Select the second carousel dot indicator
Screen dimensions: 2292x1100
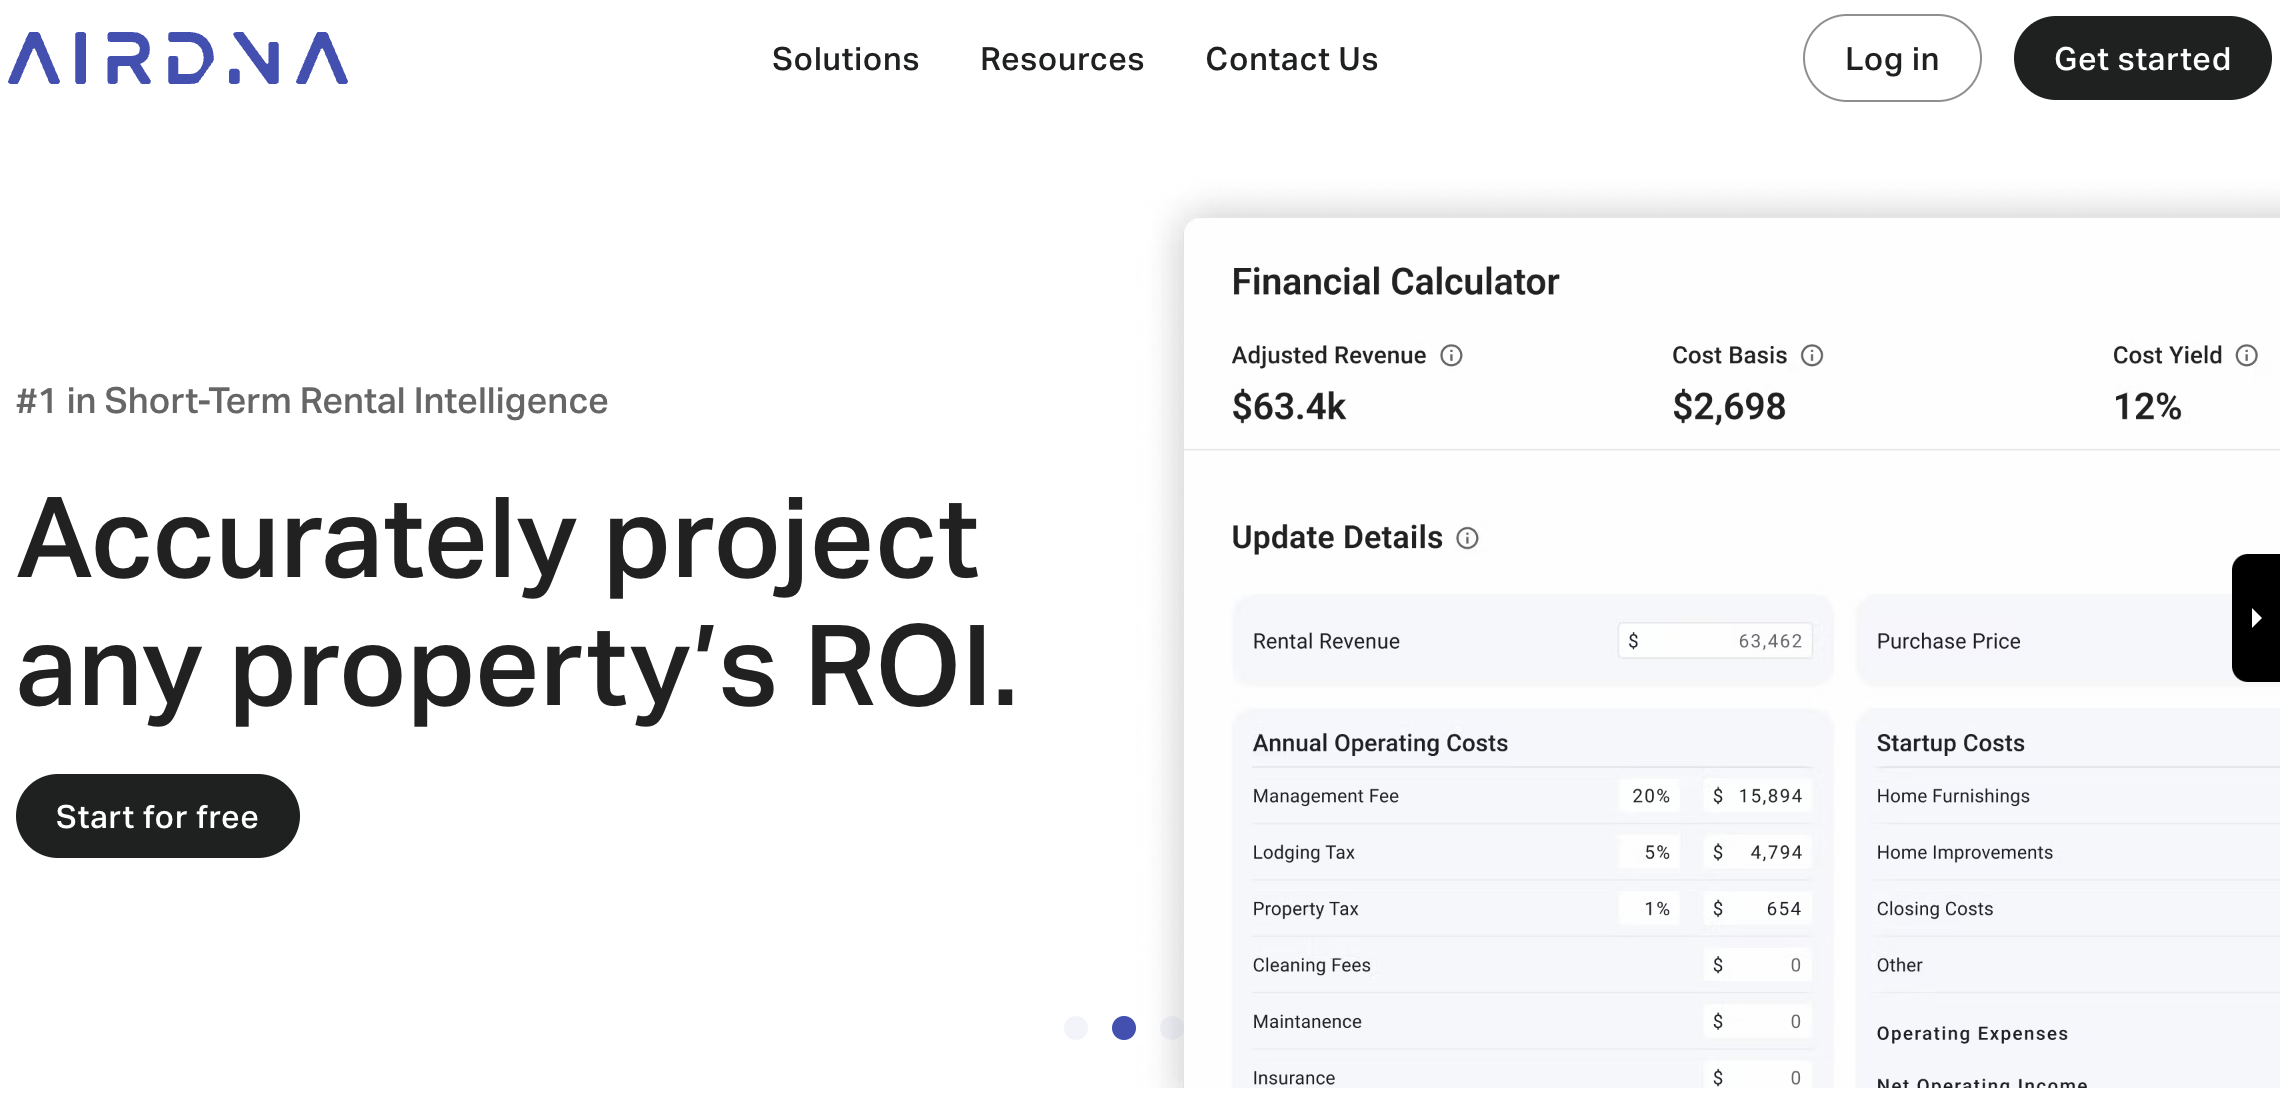click(1124, 1028)
